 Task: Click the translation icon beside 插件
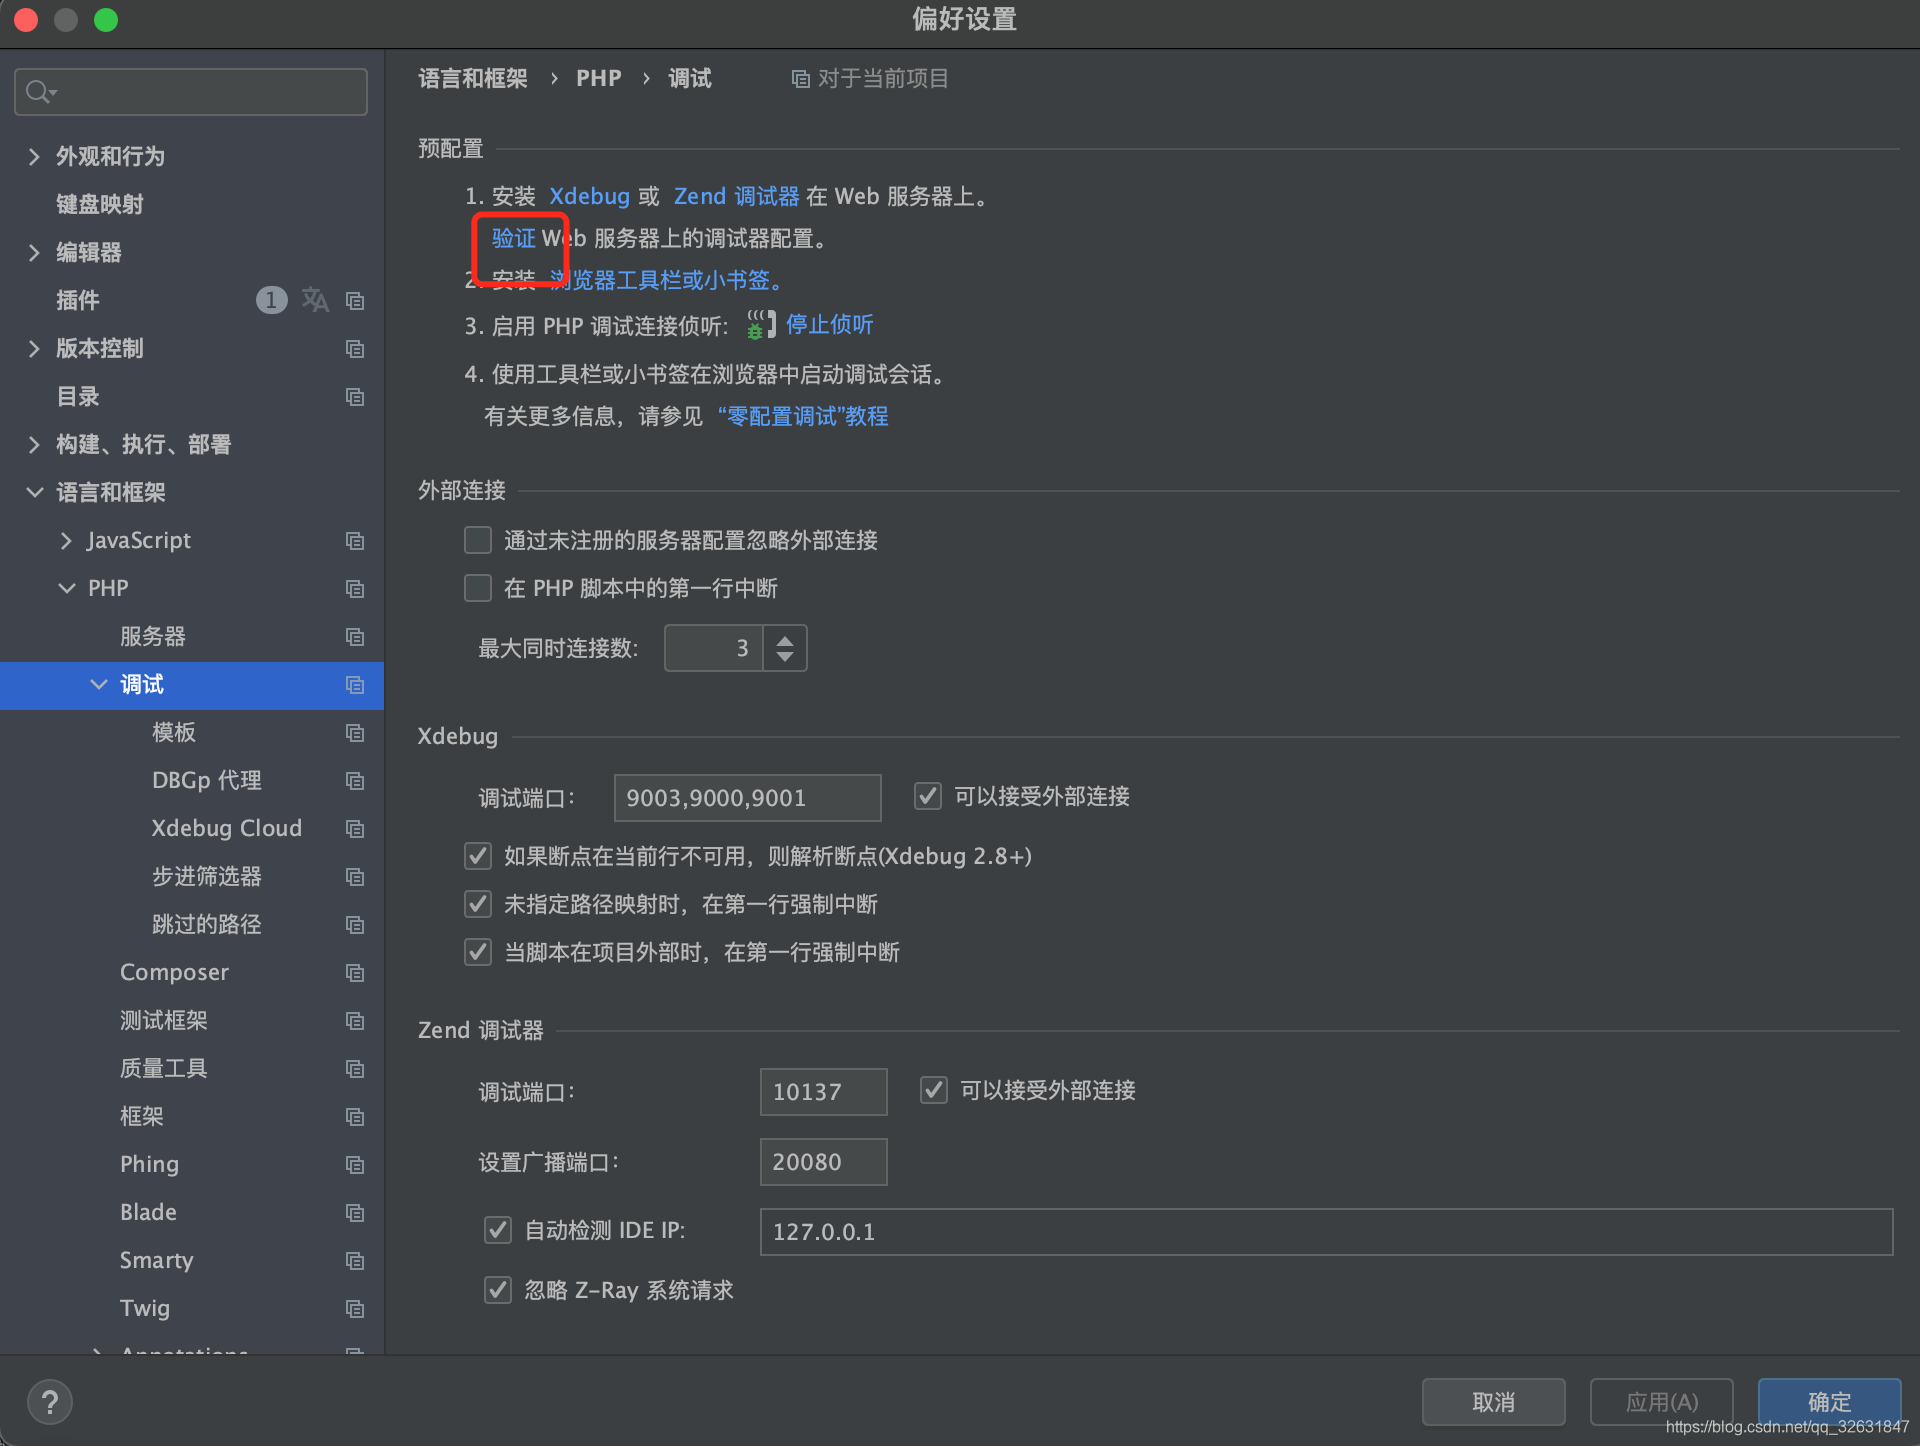pyautogui.click(x=315, y=300)
